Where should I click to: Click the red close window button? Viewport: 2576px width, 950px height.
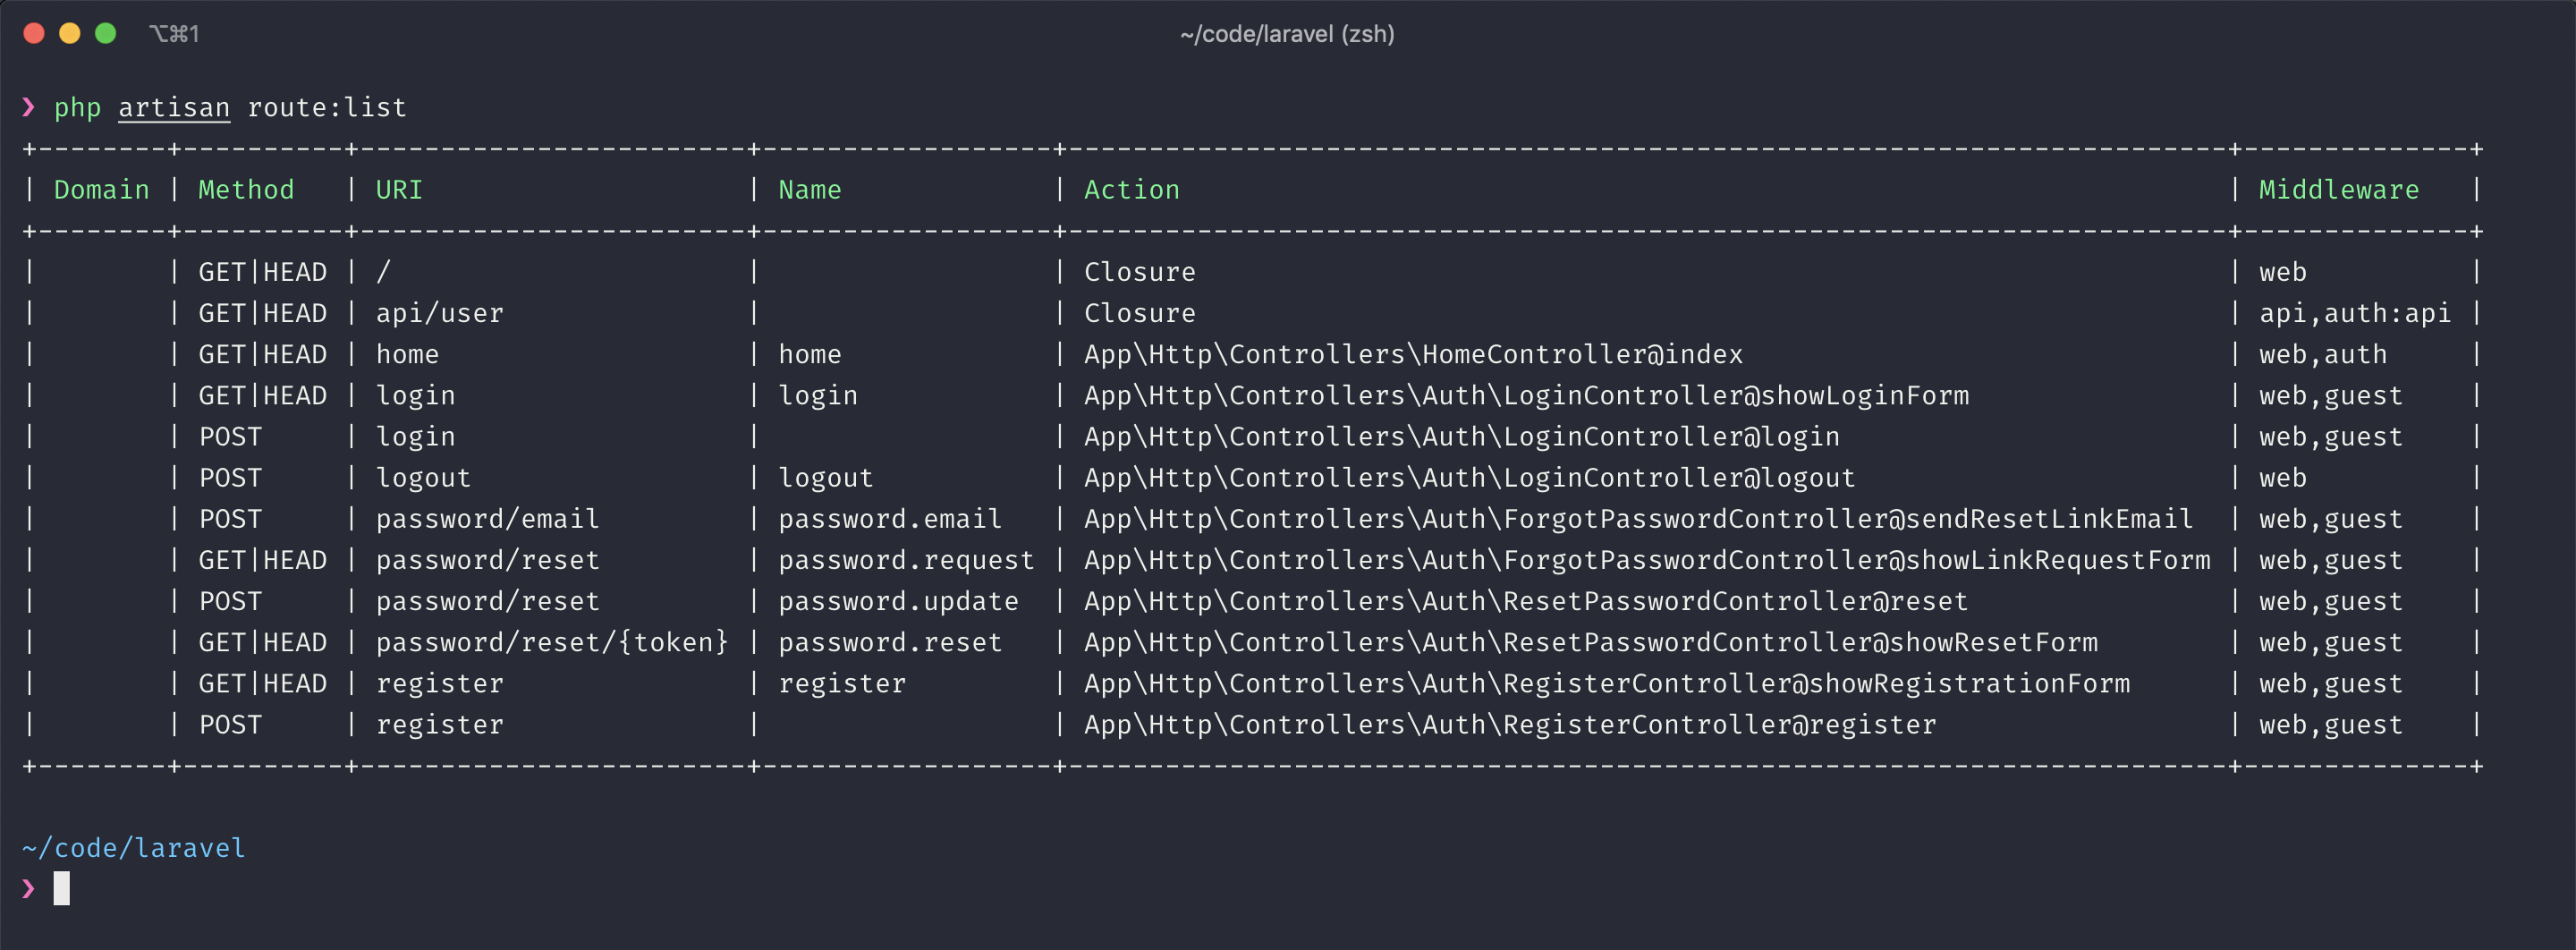click(34, 34)
